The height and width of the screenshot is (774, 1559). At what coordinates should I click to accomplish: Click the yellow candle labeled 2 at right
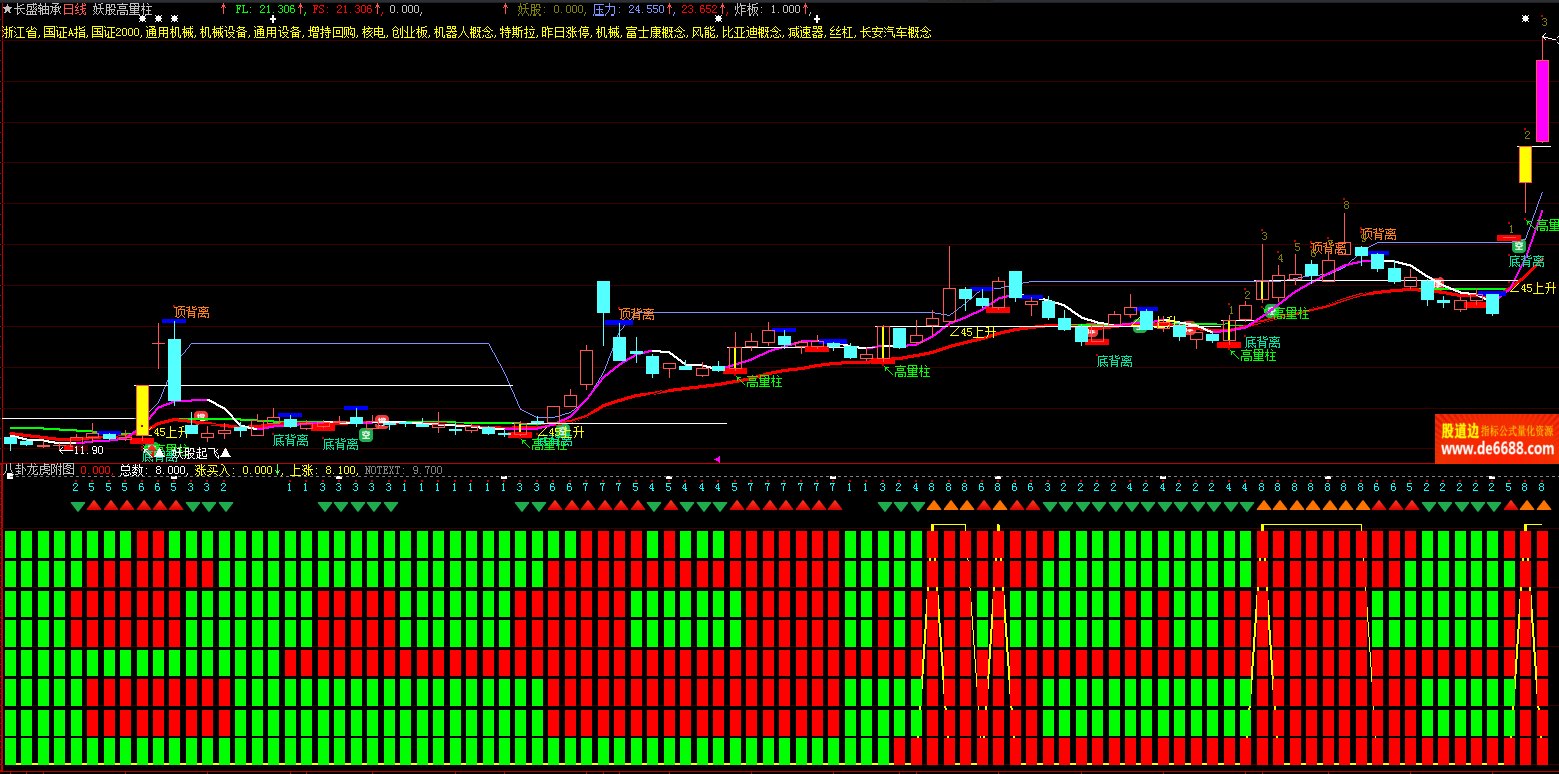click(x=1525, y=164)
